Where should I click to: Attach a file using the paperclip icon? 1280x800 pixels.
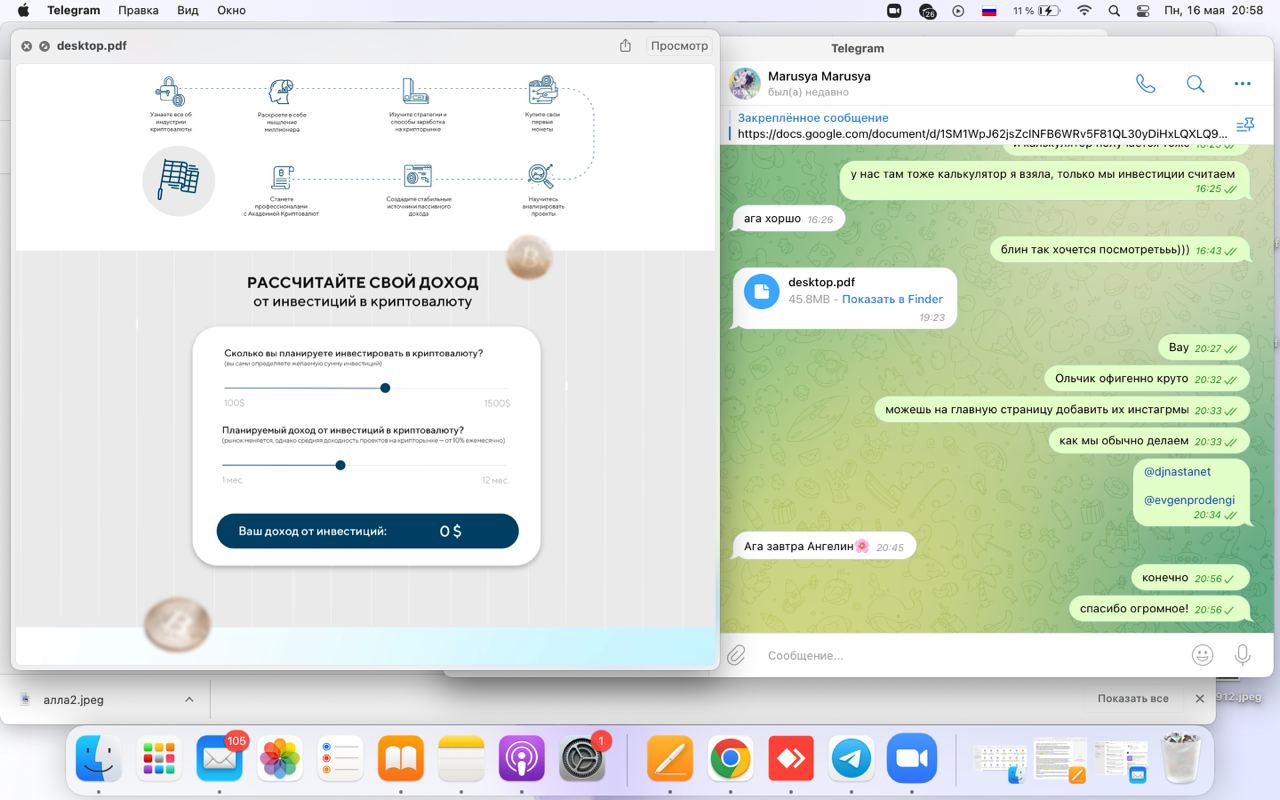(737, 655)
